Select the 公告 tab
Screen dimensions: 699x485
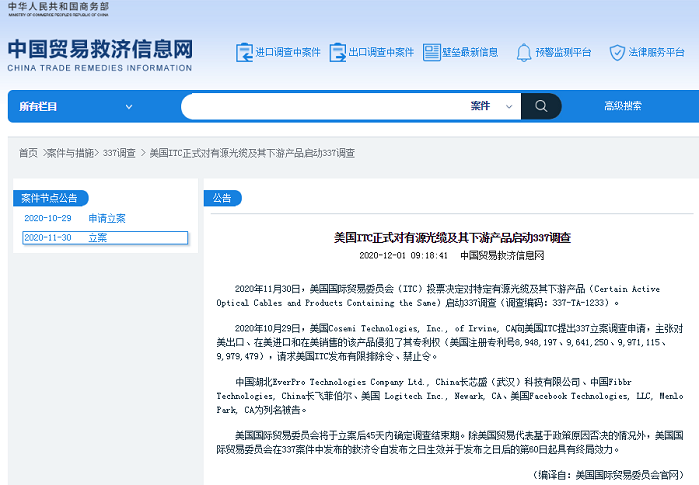pos(222,198)
